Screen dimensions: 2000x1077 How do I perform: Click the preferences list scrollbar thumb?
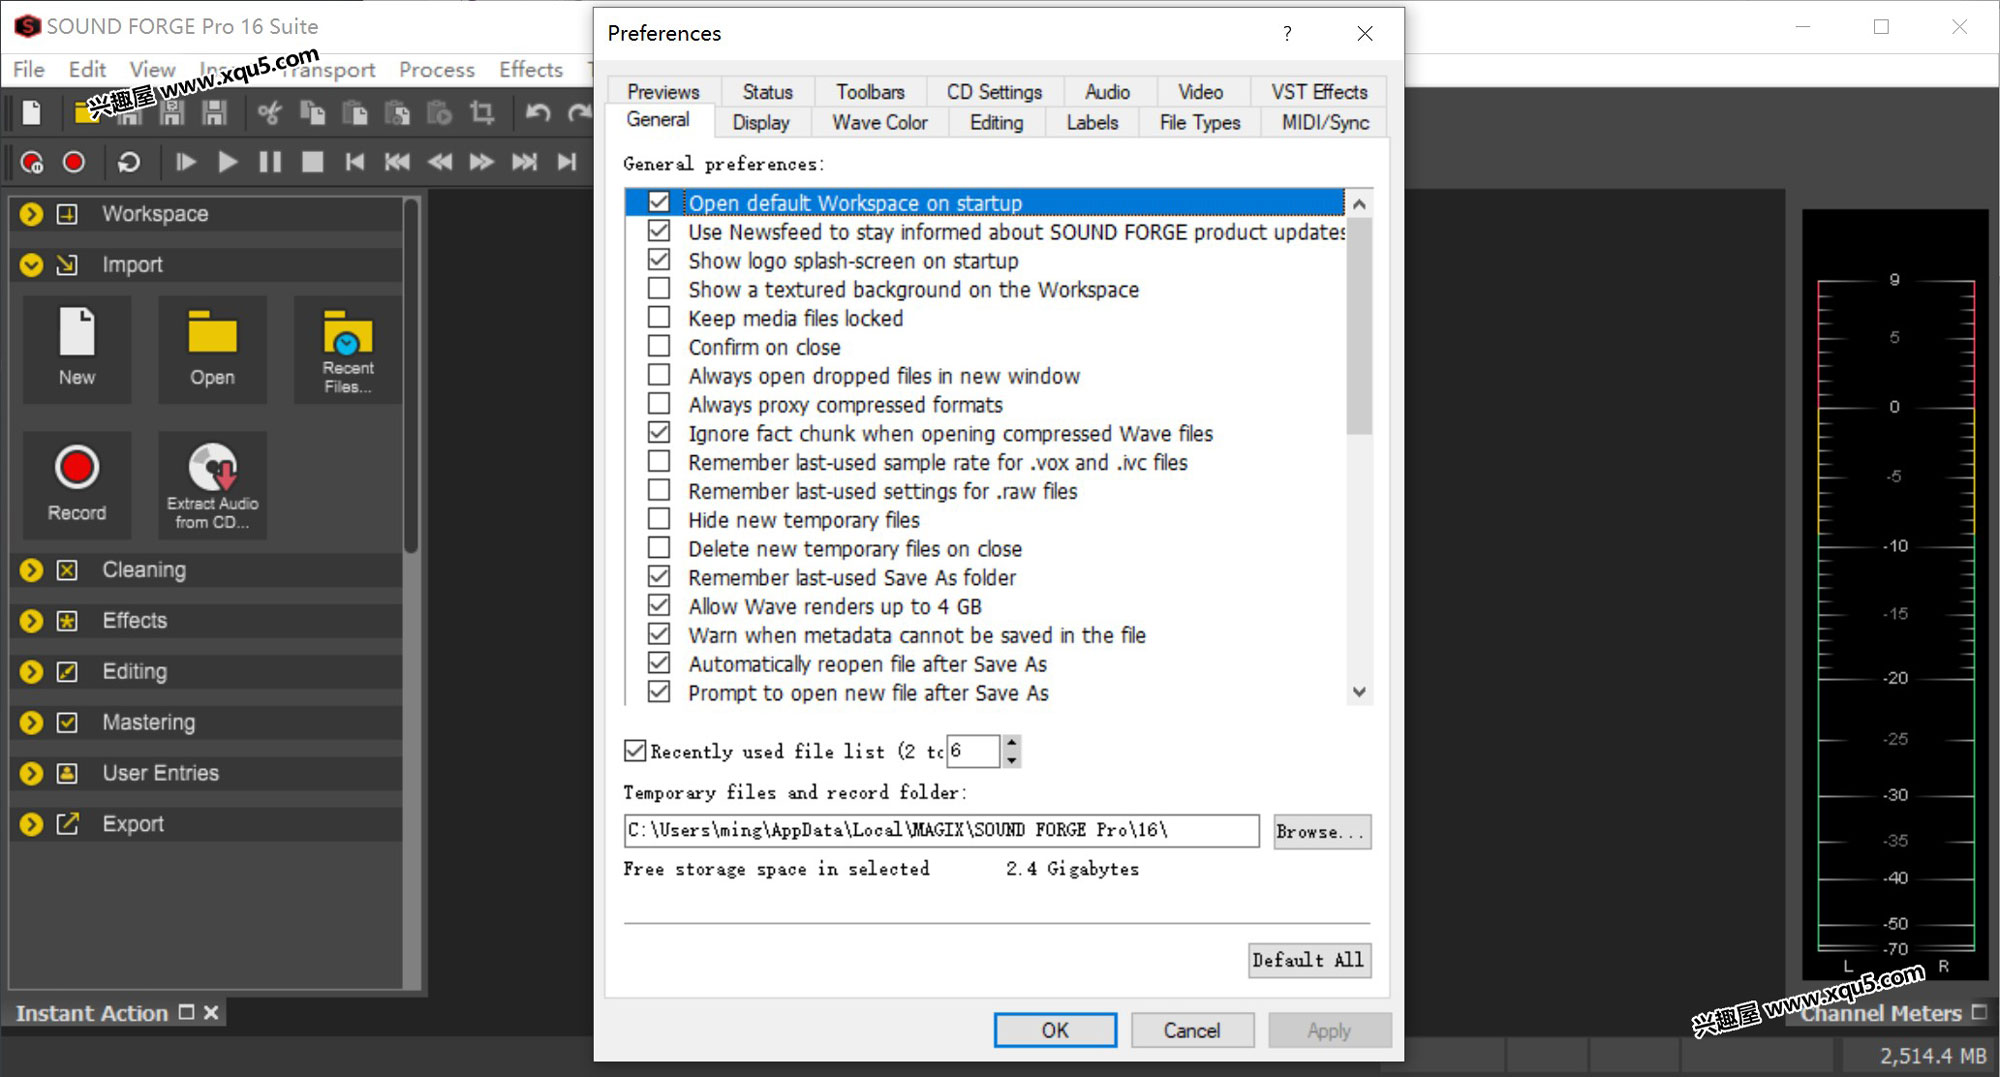pos(1359,325)
